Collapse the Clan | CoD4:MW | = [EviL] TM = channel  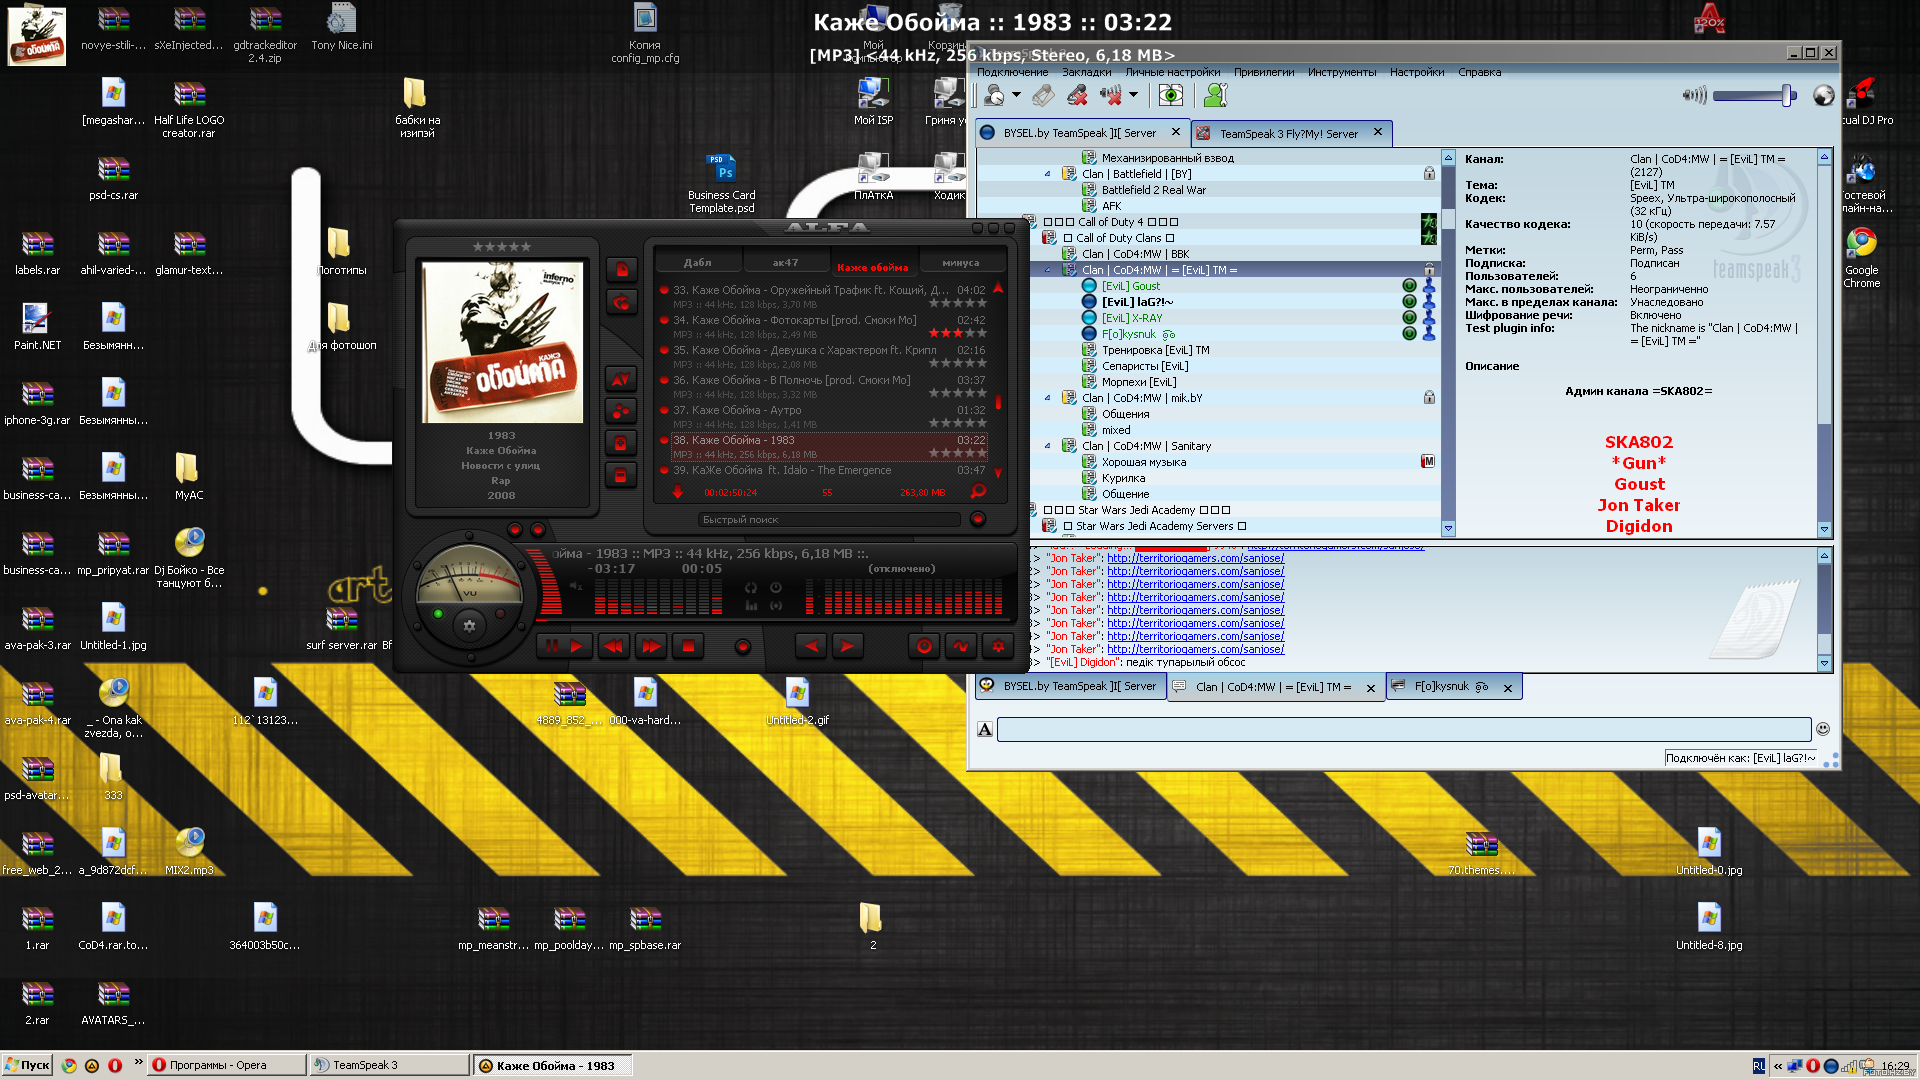click(1048, 270)
